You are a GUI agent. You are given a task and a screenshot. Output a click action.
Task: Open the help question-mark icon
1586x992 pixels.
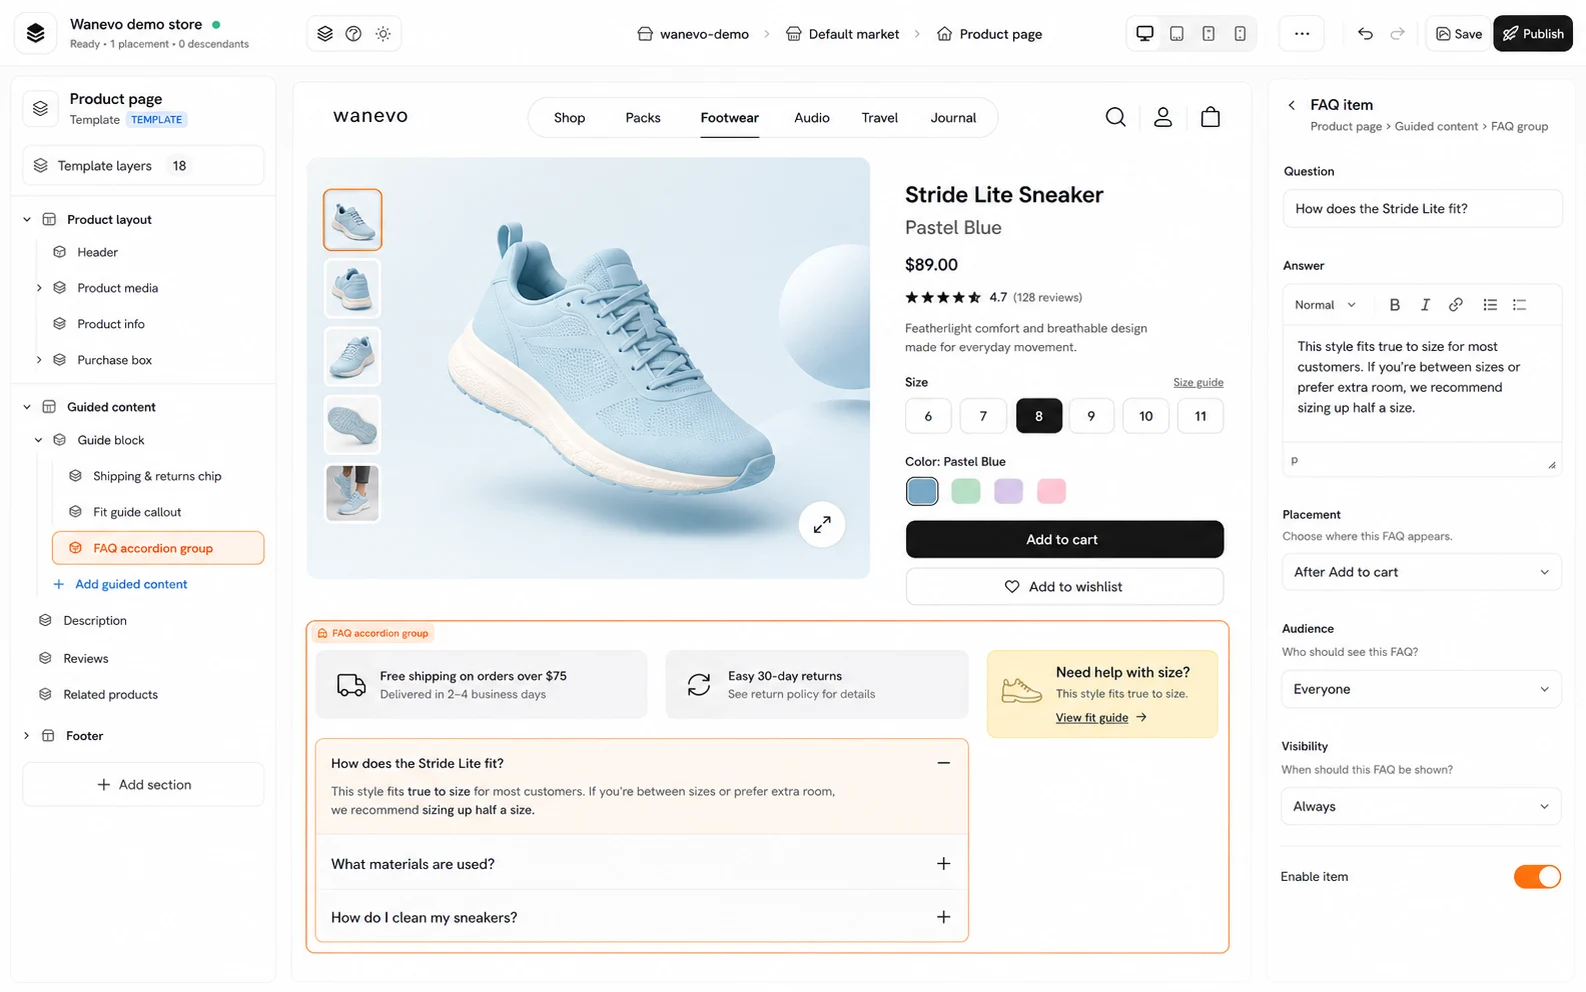pyautogui.click(x=353, y=34)
